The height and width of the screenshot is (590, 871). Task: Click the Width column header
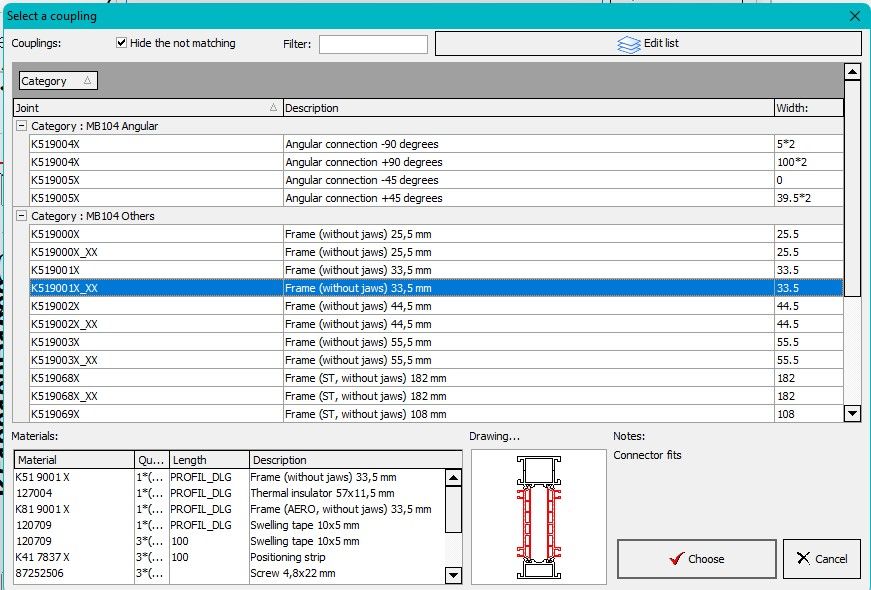[x=808, y=108]
